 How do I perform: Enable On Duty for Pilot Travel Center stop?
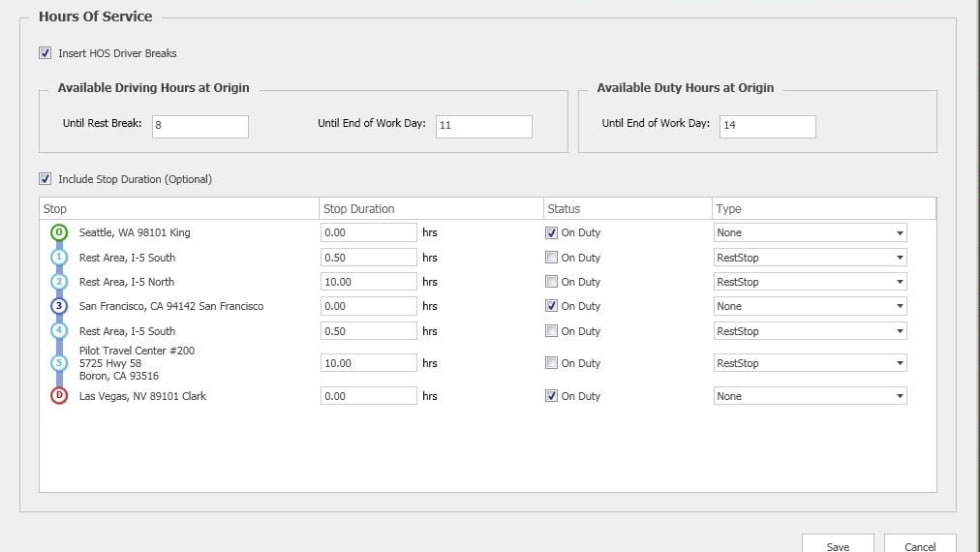pyautogui.click(x=552, y=363)
